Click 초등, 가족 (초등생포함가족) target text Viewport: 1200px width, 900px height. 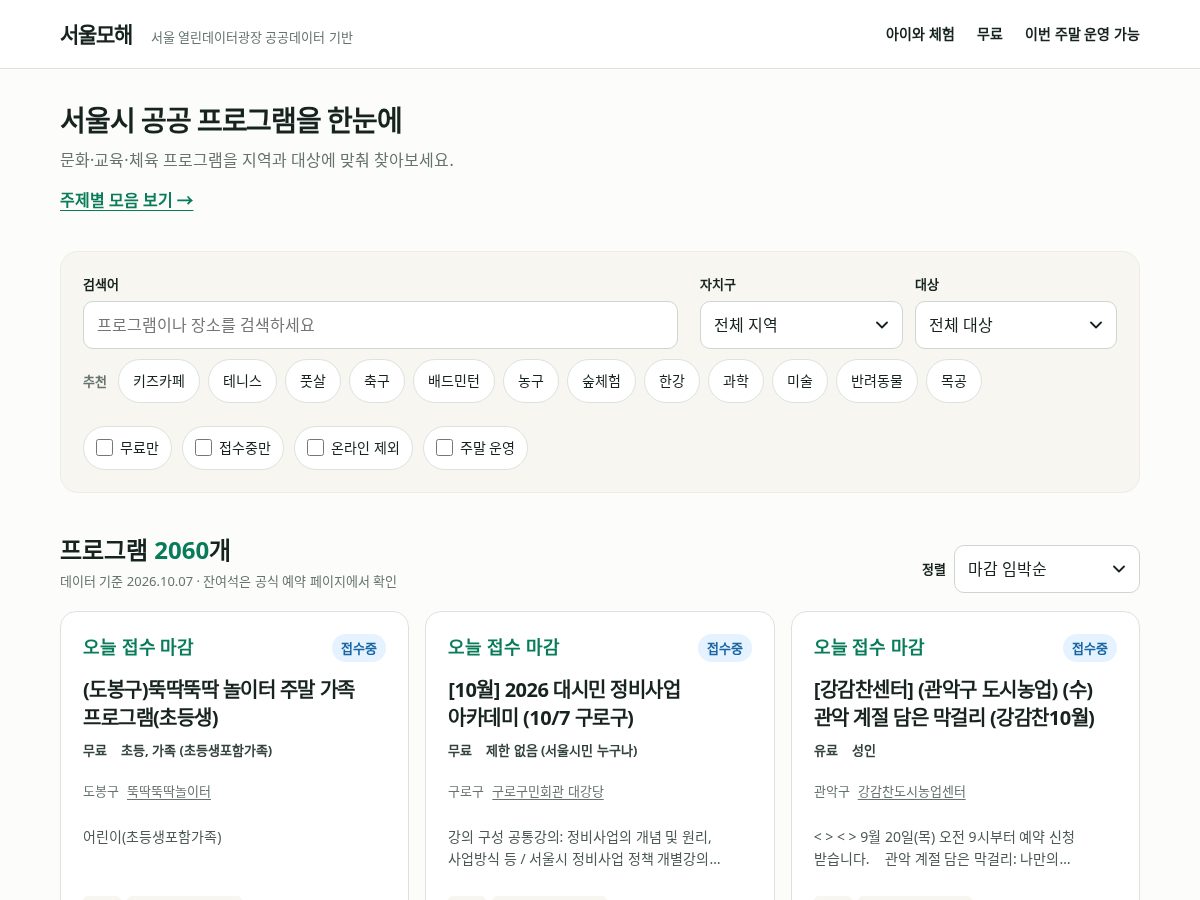[x=197, y=750]
